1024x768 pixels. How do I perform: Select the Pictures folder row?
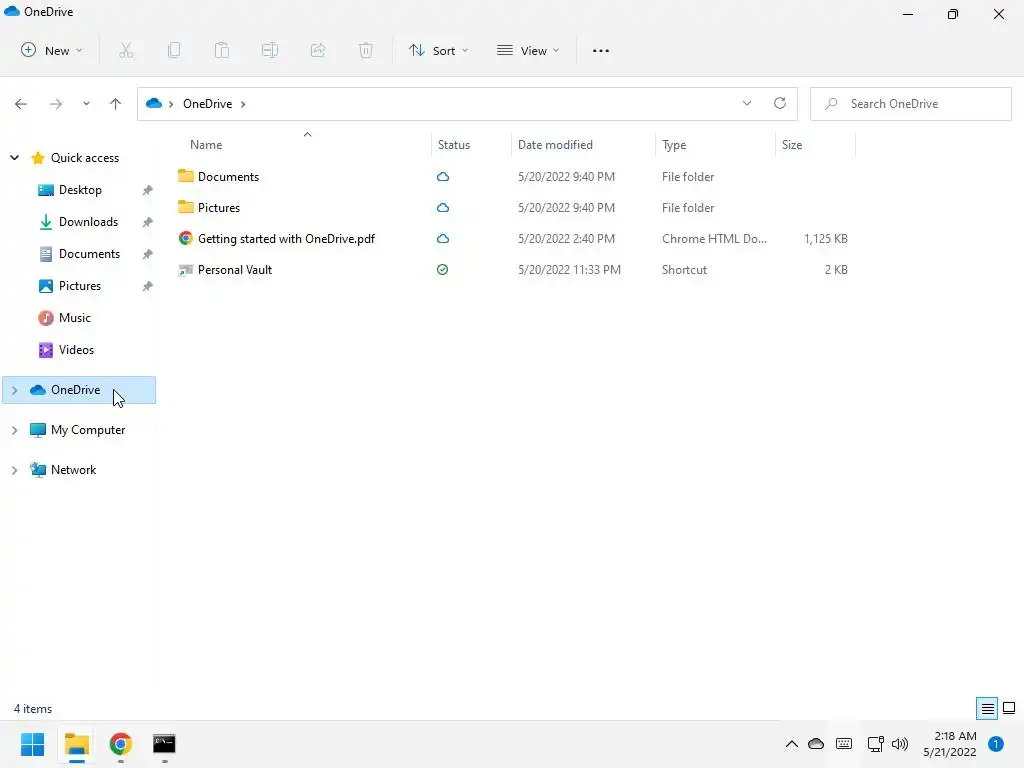(x=513, y=208)
